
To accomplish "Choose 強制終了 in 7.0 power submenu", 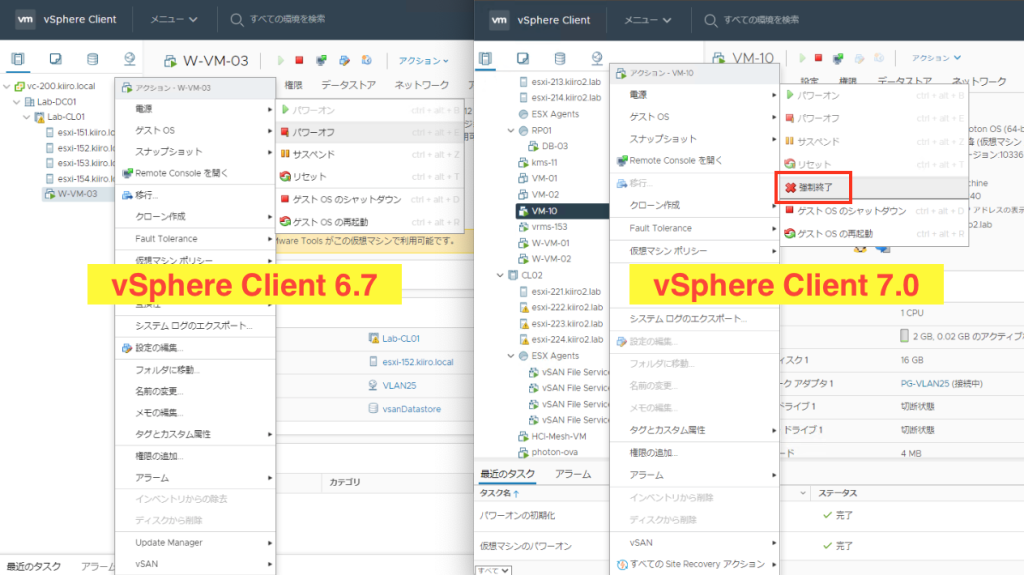I will 874,188.
